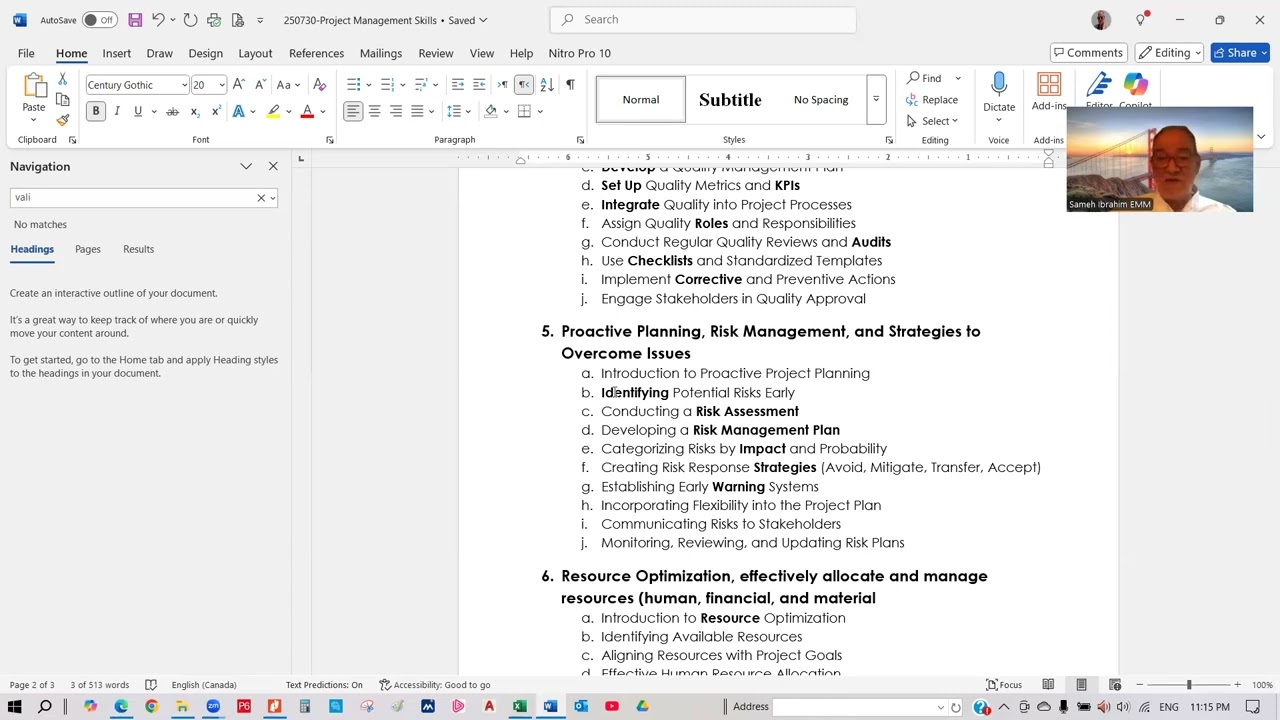Click the Save floppy disk icon in title bar
1280x720 pixels.
click(x=135, y=20)
